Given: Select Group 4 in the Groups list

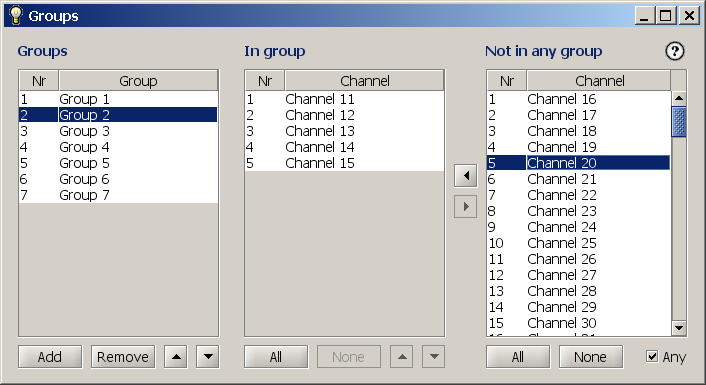Looking at the screenshot, I should (x=118, y=147).
